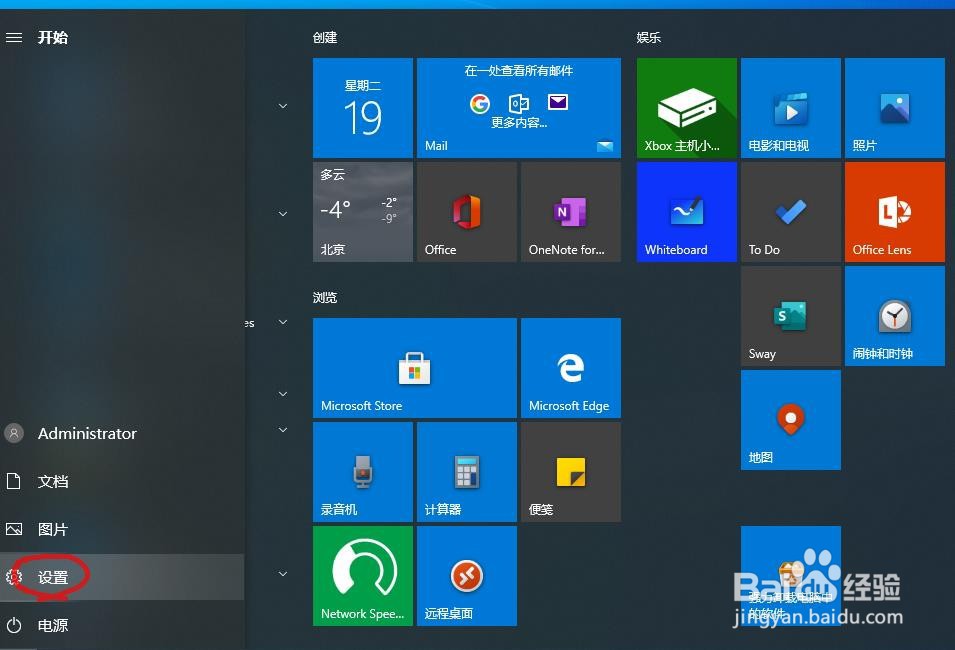Launch the Office tile
955x650 pixels.
[467, 212]
